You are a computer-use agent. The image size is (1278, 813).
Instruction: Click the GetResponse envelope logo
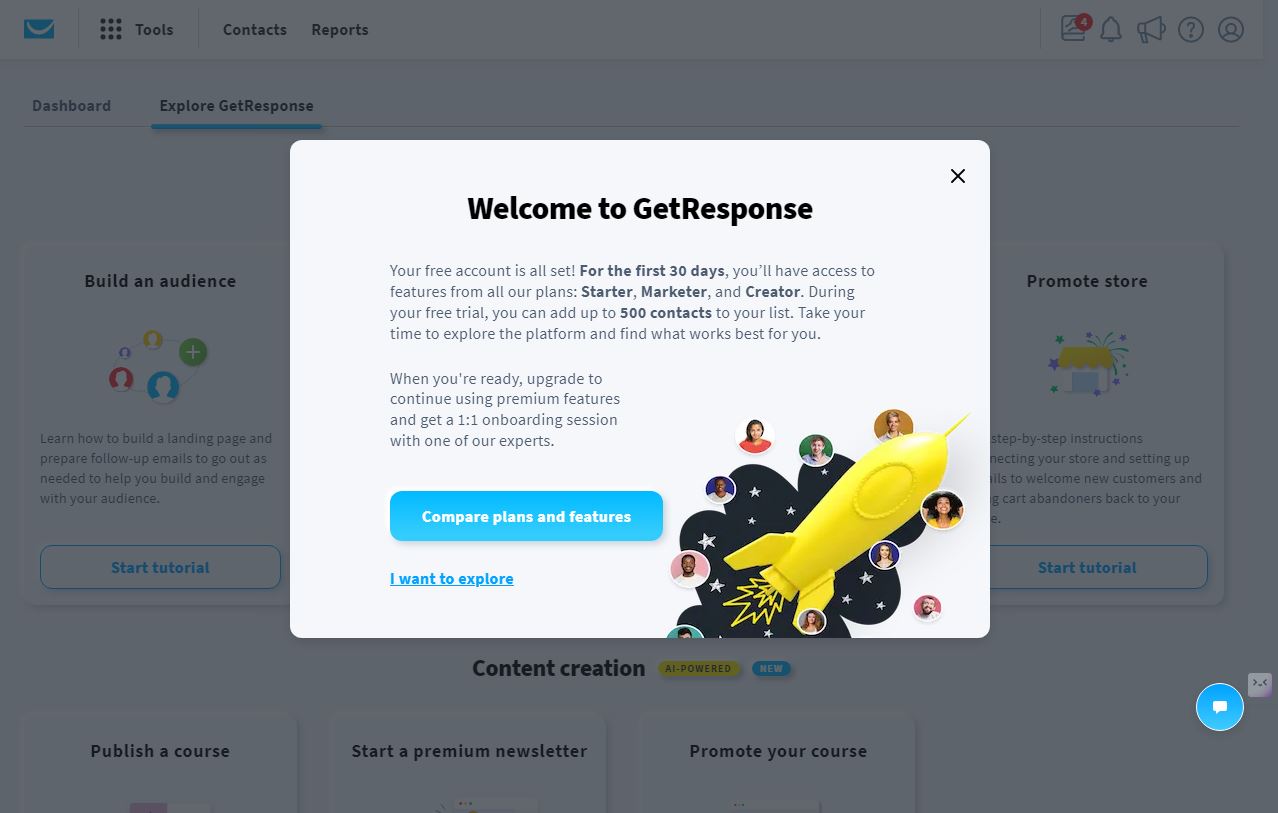point(39,29)
